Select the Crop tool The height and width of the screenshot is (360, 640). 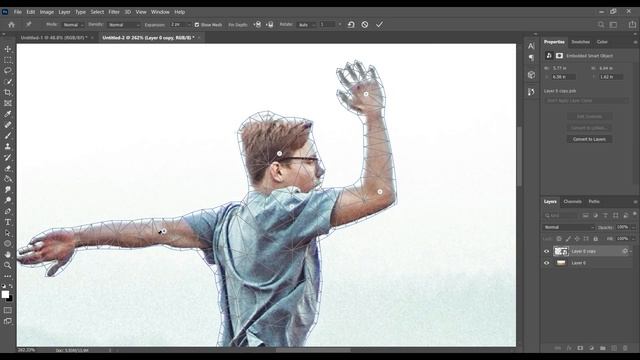point(8,92)
